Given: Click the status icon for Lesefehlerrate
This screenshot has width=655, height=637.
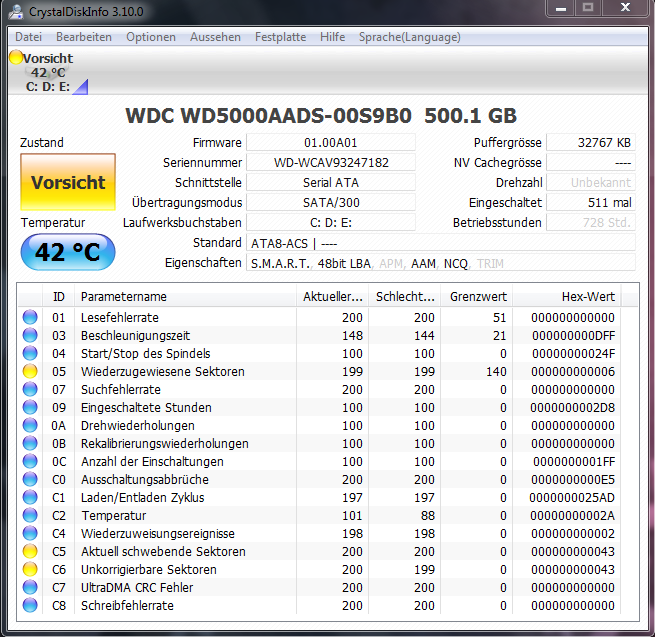Looking at the screenshot, I should click(30, 317).
